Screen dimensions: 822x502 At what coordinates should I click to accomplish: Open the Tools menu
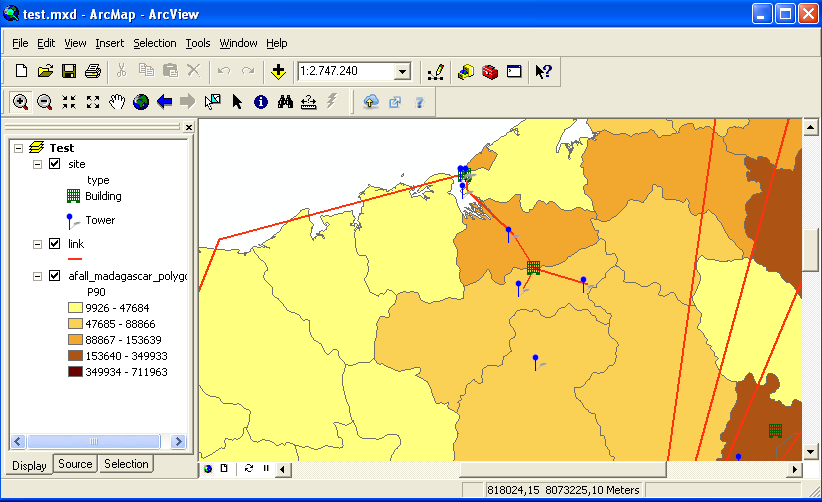click(198, 43)
